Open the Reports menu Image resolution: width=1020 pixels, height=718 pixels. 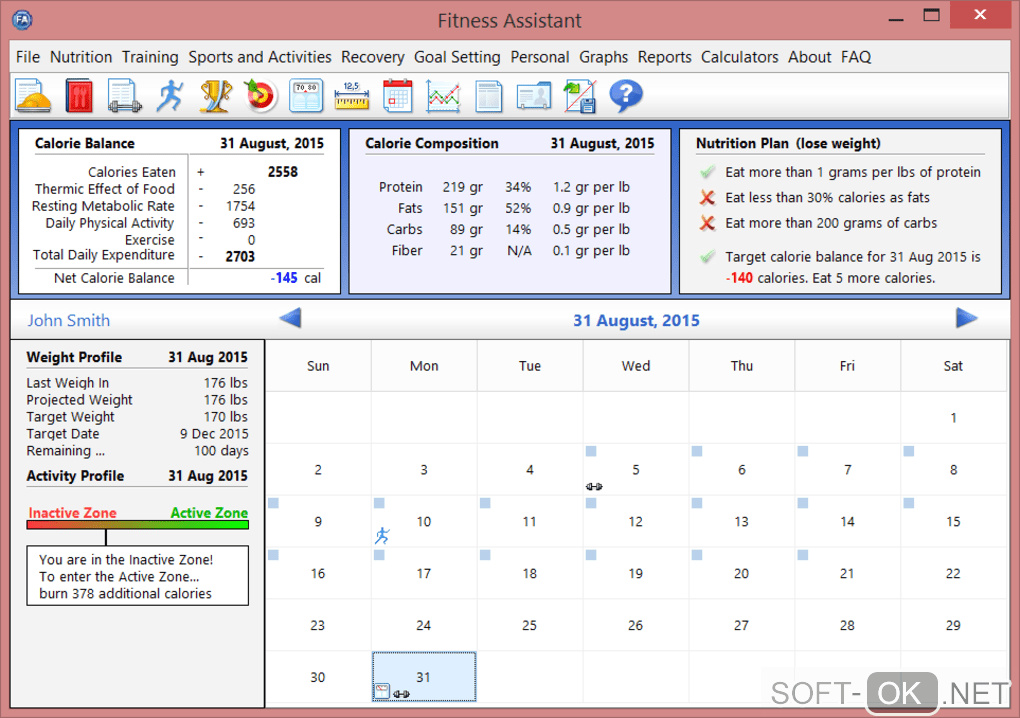(x=664, y=57)
